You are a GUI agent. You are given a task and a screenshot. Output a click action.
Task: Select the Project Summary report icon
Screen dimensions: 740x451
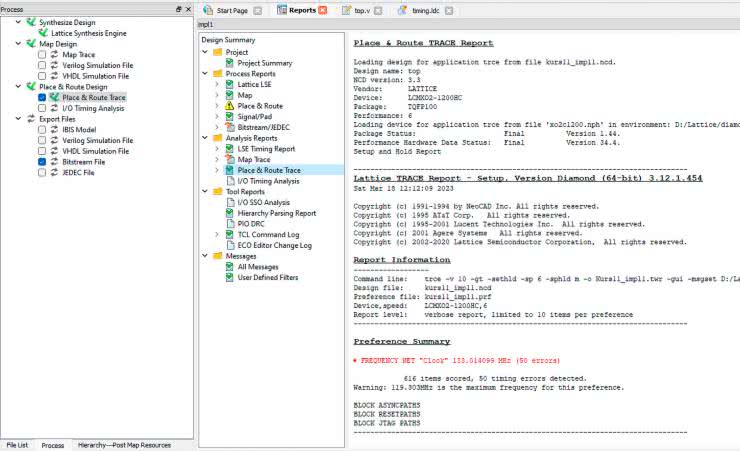(x=229, y=63)
